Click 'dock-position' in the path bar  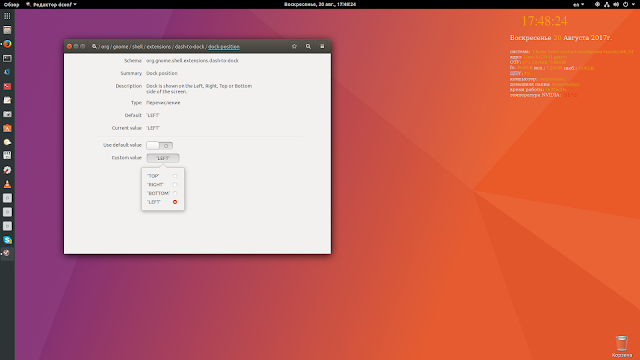tap(224, 47)
